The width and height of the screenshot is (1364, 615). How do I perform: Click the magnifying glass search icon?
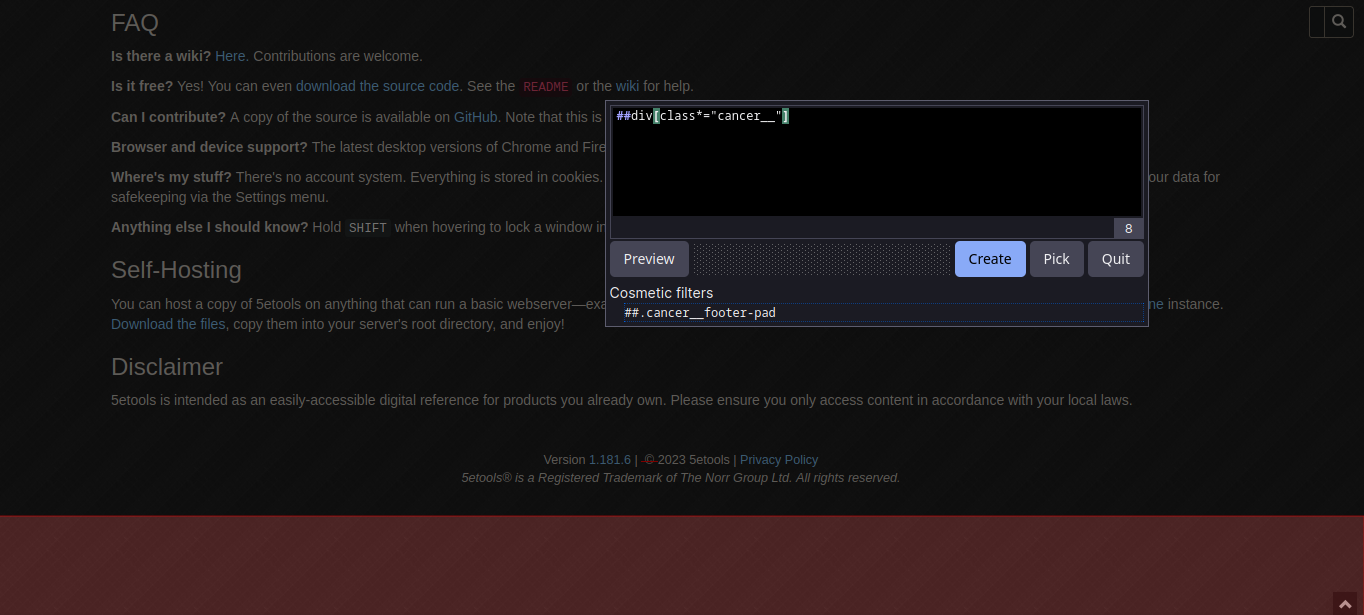pos(1339,21)
